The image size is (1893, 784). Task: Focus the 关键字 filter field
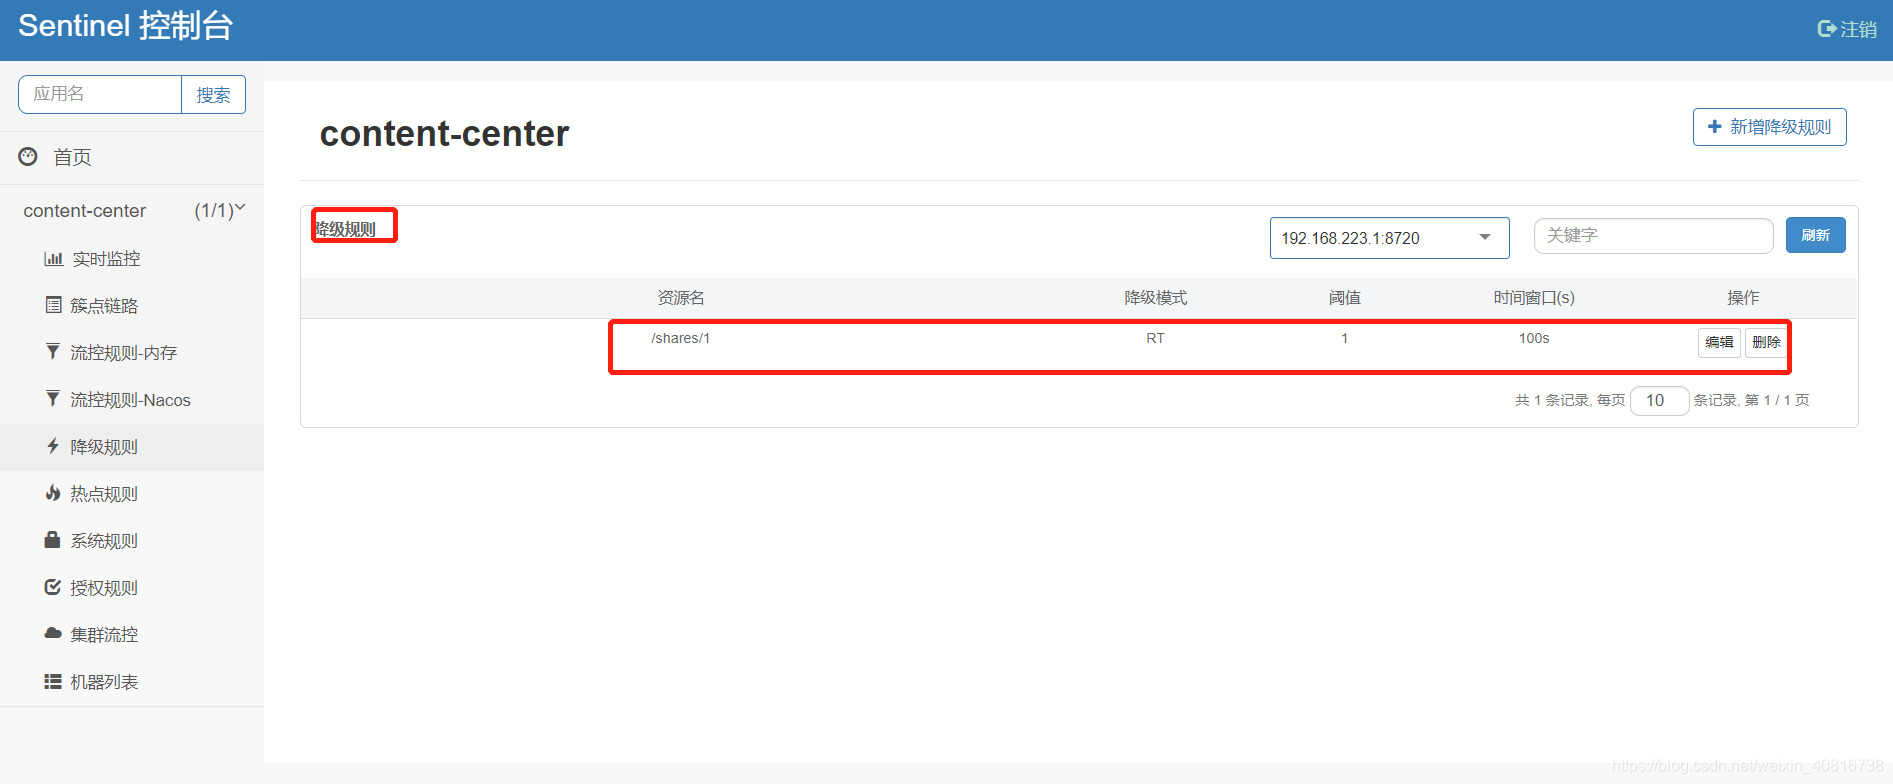1653,236
